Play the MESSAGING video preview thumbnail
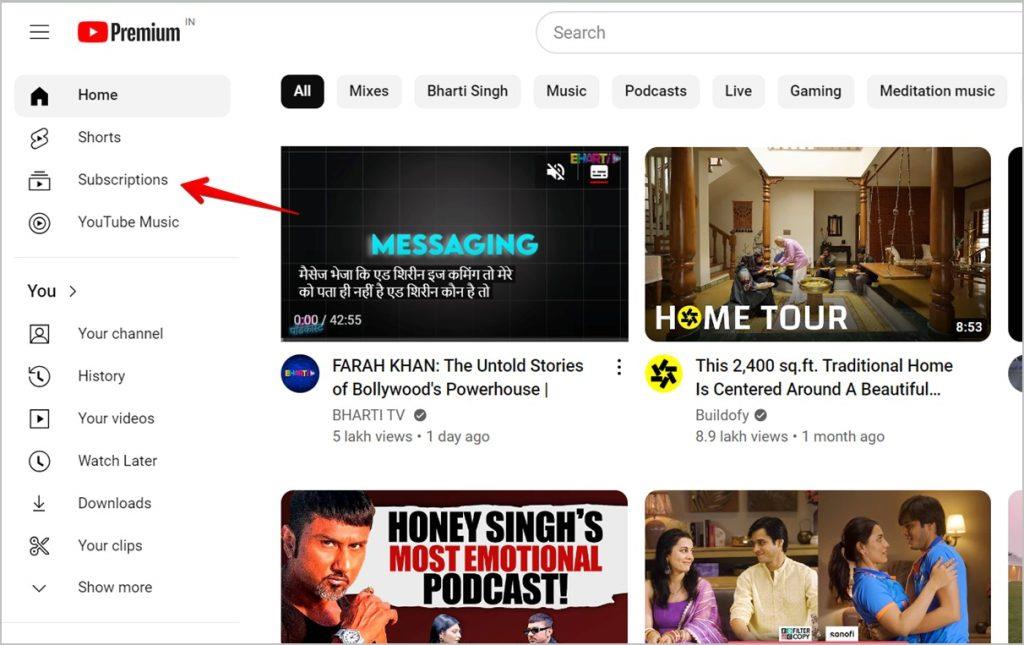Image resolution: width=1024 pixels, height=645 pixels. pyautogui.click(x=455, y=244)
